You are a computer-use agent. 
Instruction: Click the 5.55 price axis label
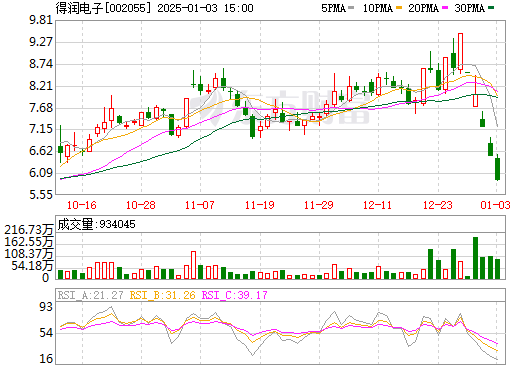pos(41,194)
